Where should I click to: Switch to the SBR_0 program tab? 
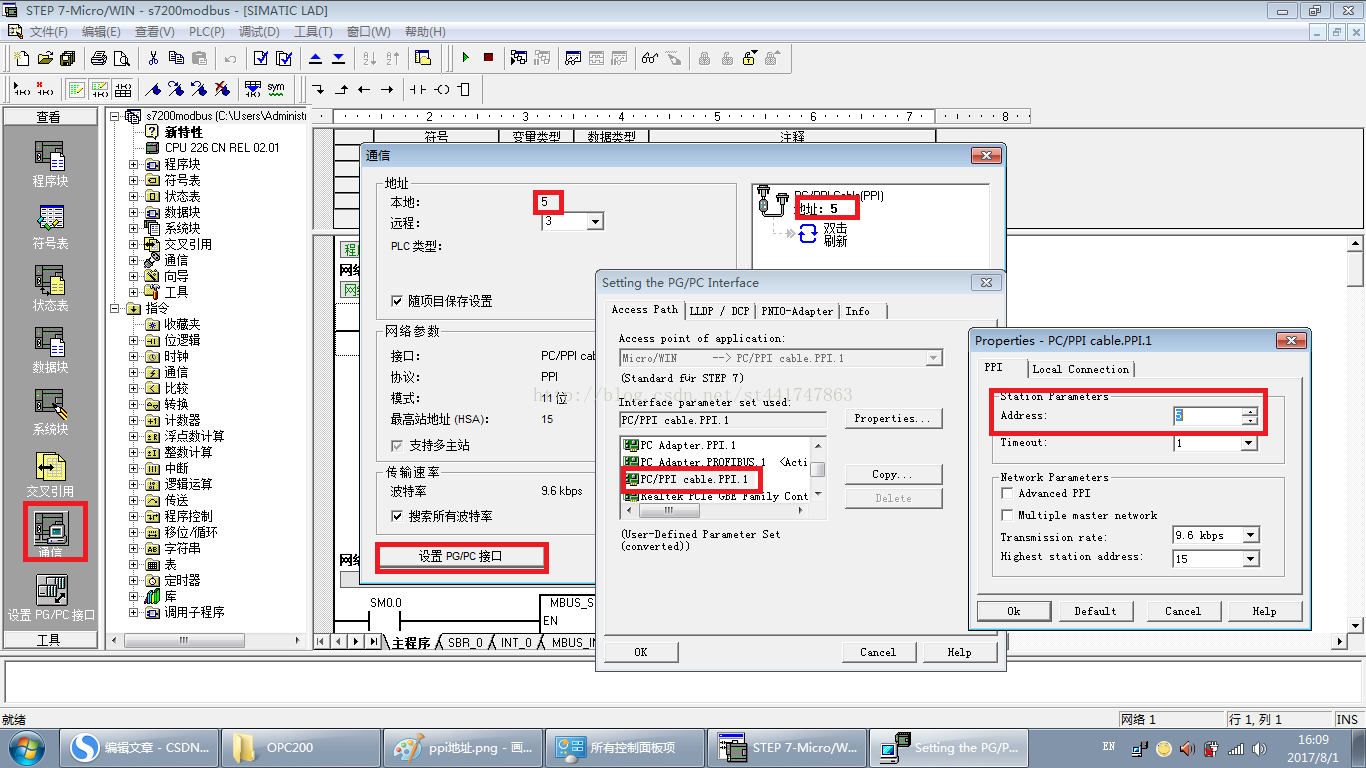[x=465, y=643]
